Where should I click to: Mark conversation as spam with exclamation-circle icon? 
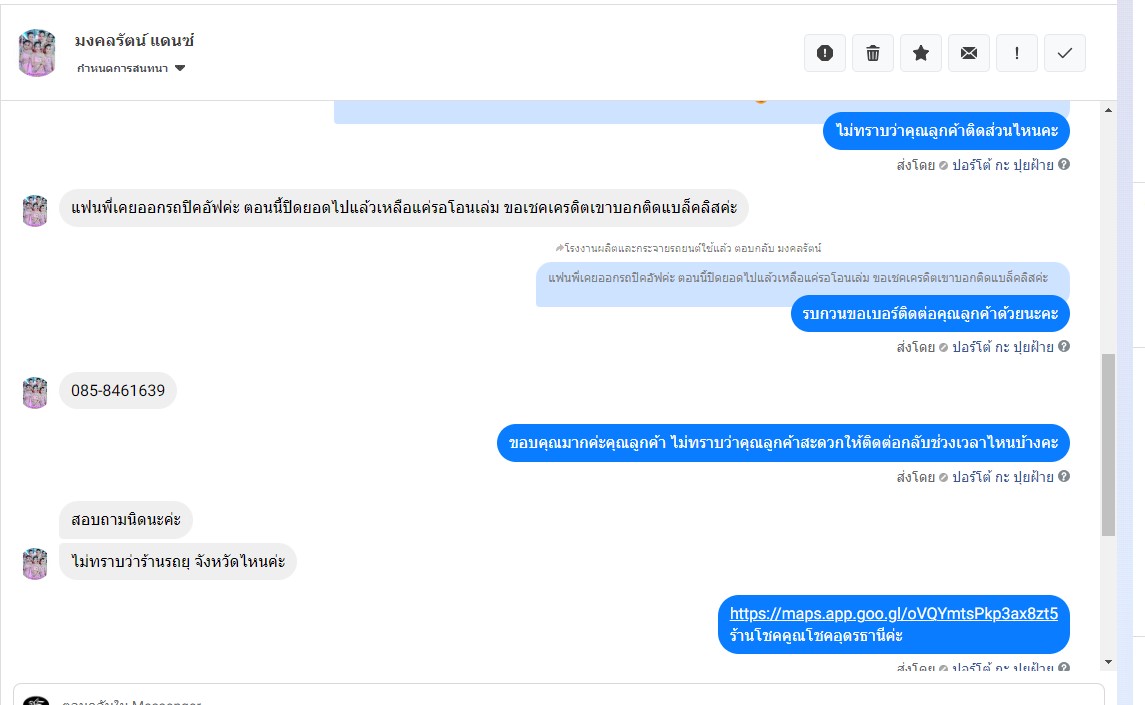(824, 53)
